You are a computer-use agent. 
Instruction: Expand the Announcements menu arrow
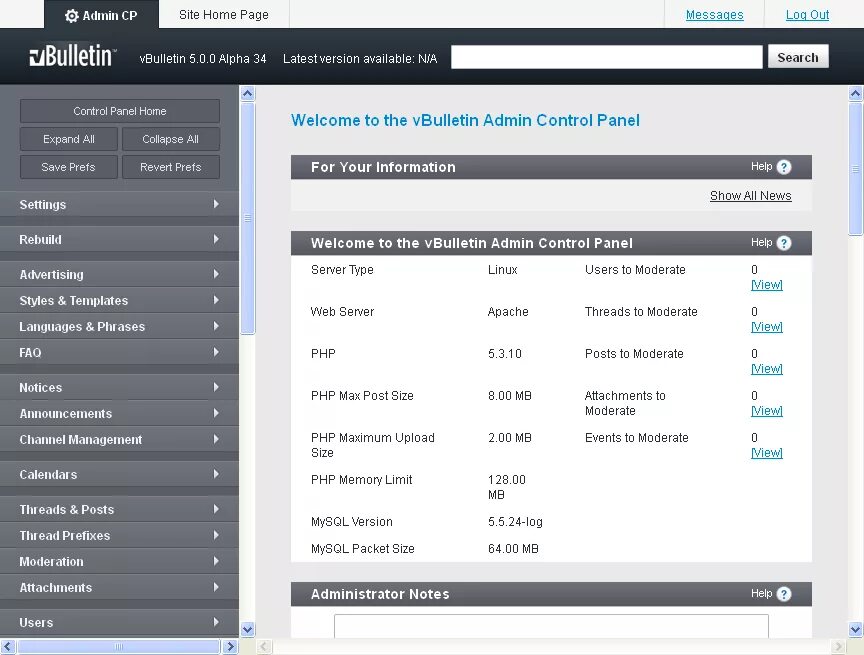click(x=216, y=413)
